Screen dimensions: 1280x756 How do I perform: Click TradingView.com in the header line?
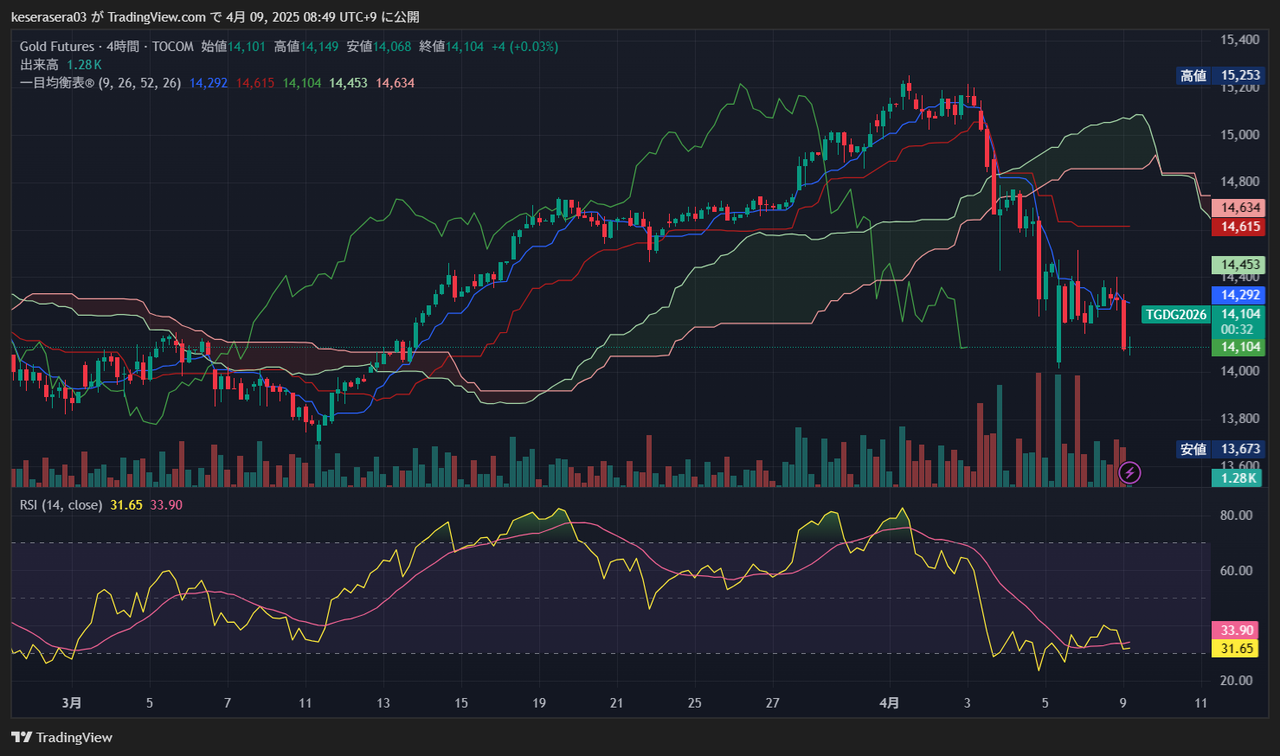157,17
